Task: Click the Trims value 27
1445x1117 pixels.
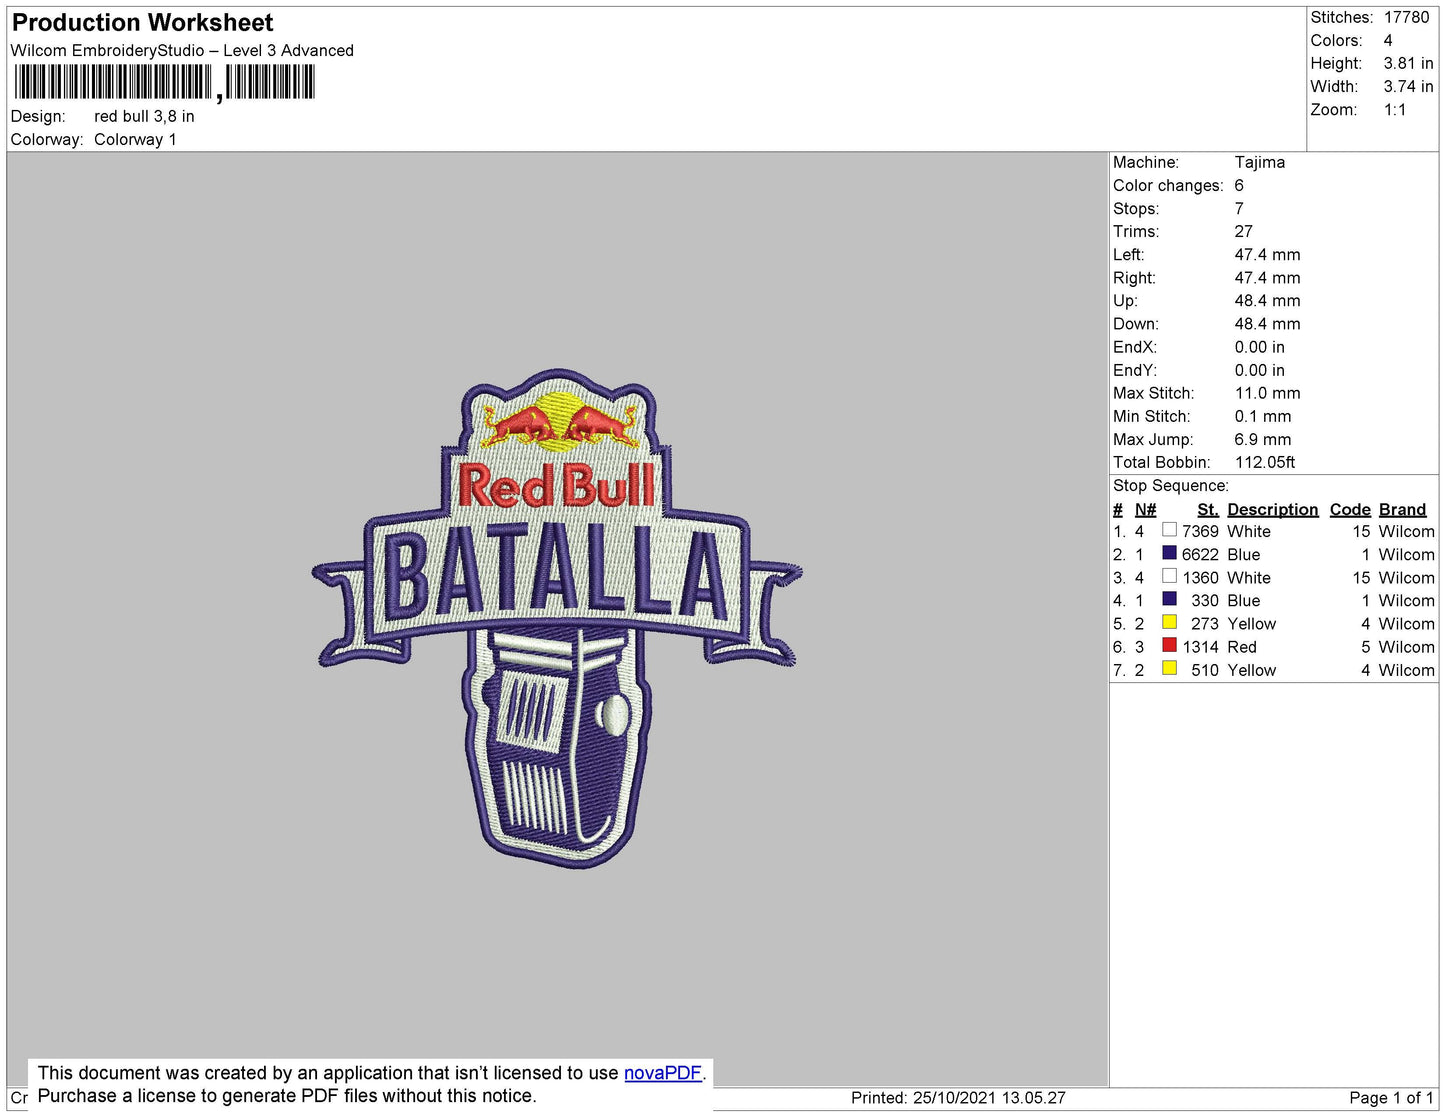Action: 1243,231
